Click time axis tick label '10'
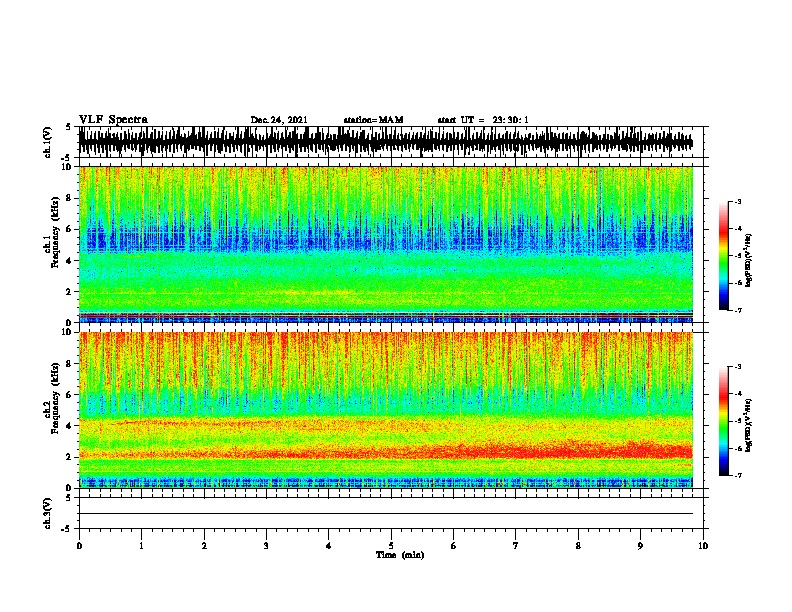Screen dimensions: 792x612 [703, 546]
